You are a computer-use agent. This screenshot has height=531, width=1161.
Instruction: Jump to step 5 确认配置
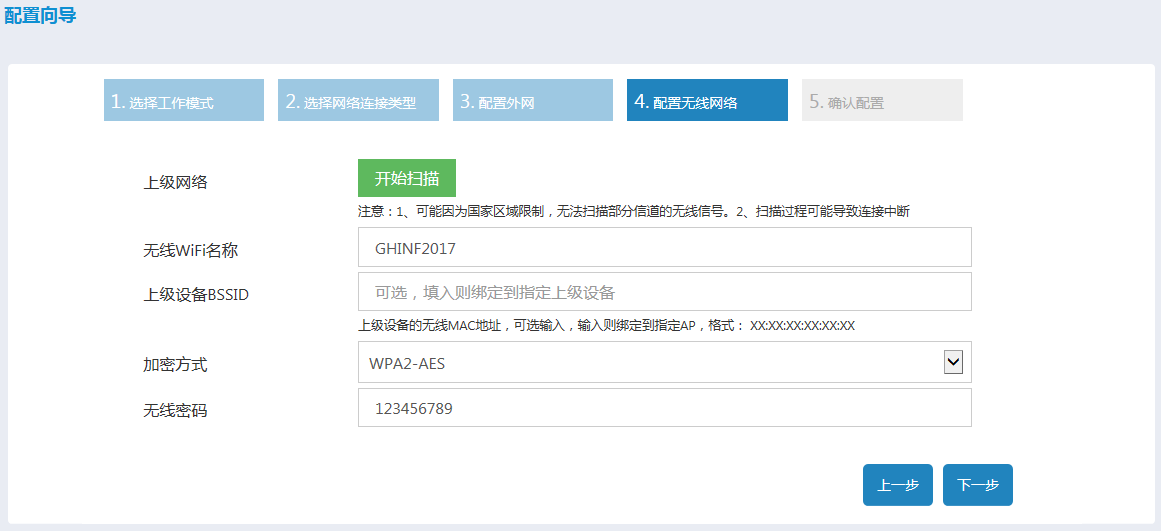pos(882,101)
